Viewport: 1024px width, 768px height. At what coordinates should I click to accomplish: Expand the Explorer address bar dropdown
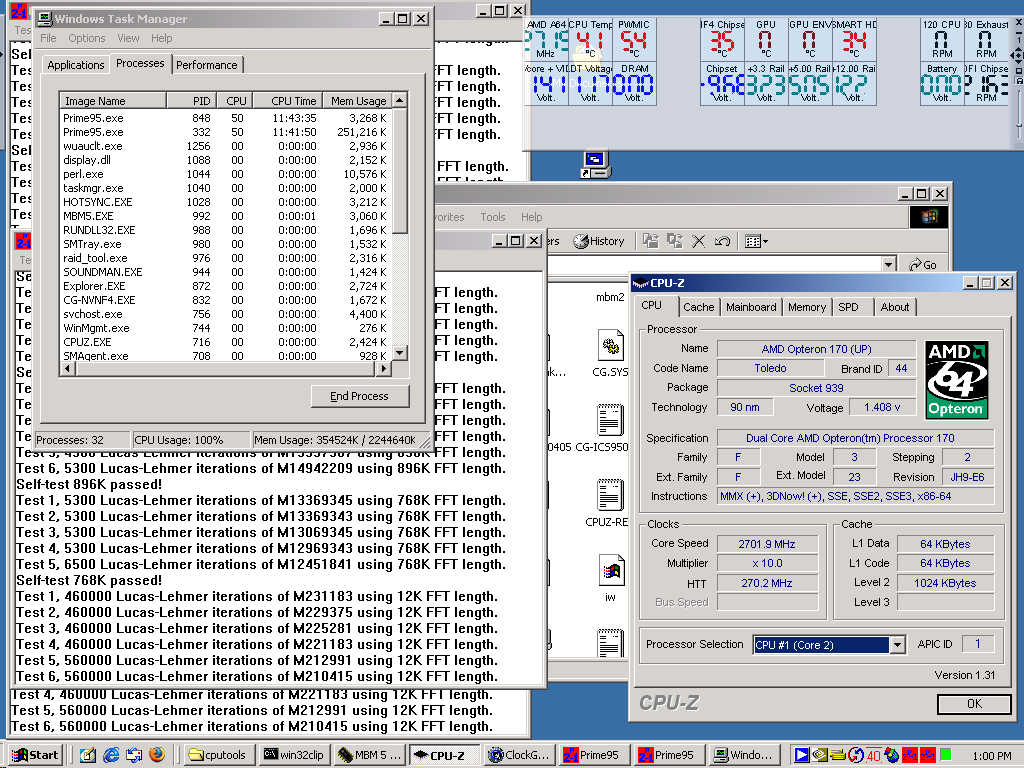coord(888,264)
